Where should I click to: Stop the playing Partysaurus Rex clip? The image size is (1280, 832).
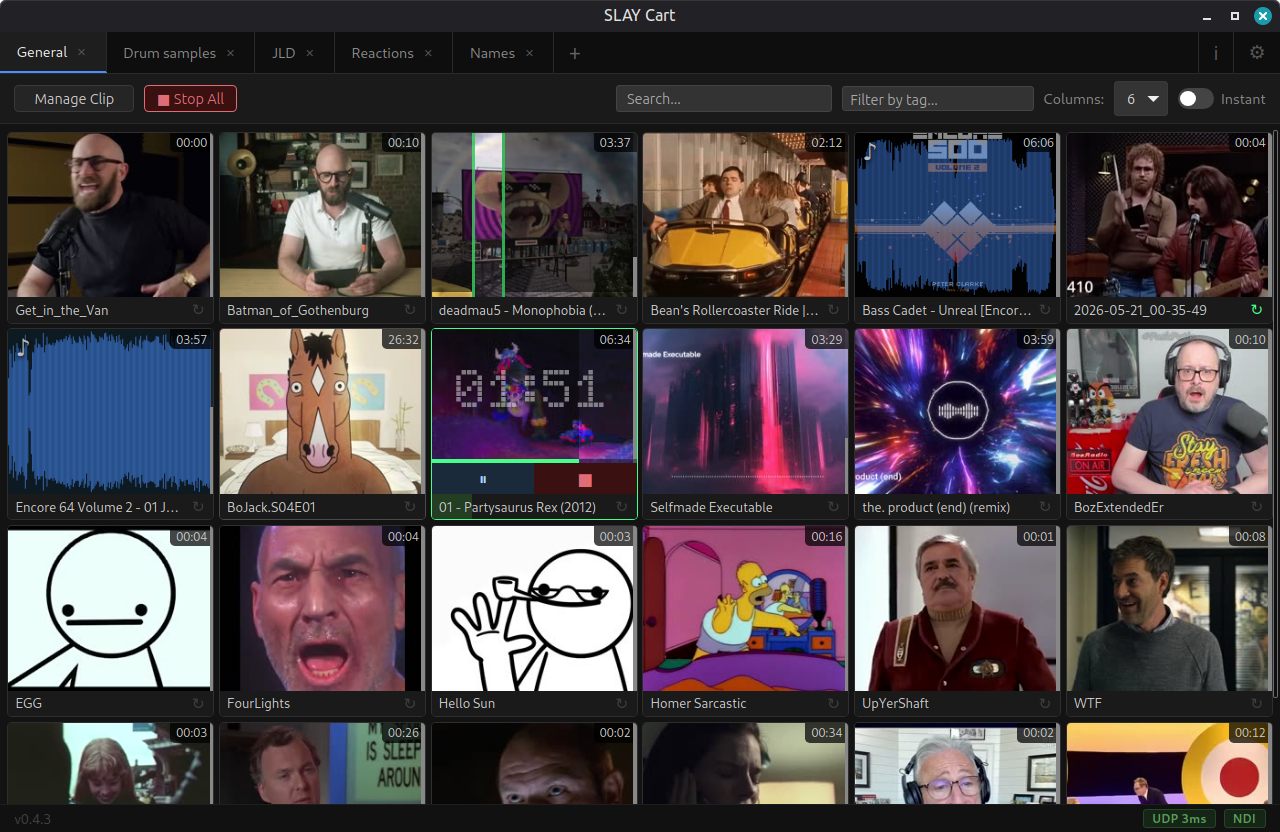(585, 480)
